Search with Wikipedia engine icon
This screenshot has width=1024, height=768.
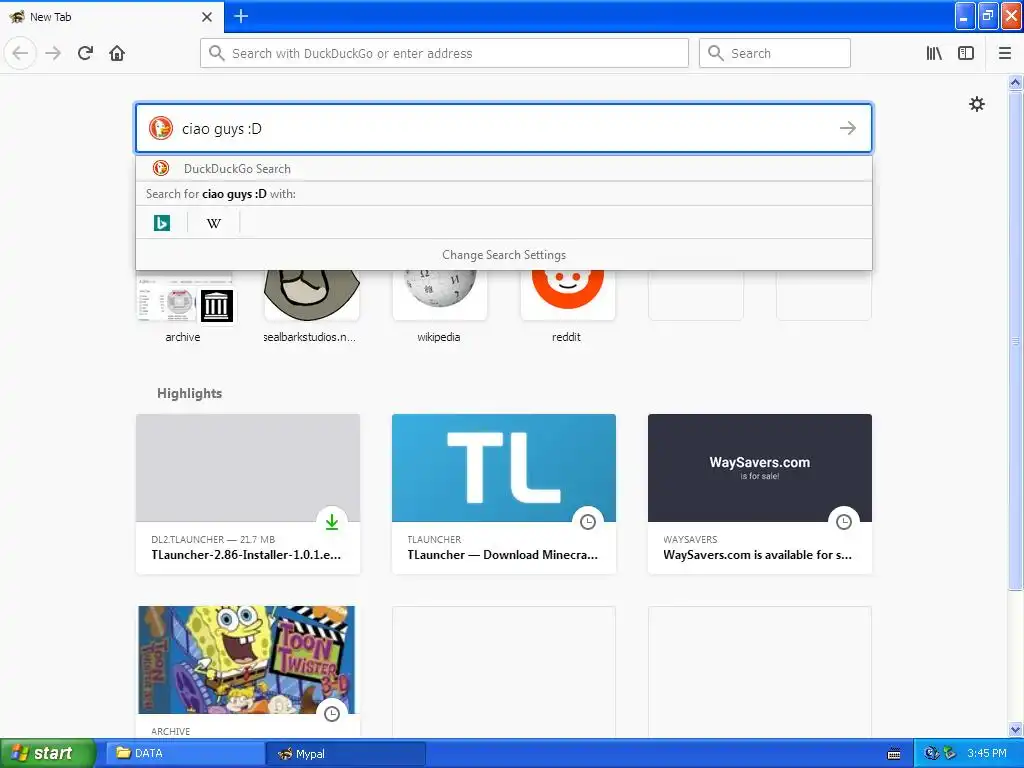(214, 223)
